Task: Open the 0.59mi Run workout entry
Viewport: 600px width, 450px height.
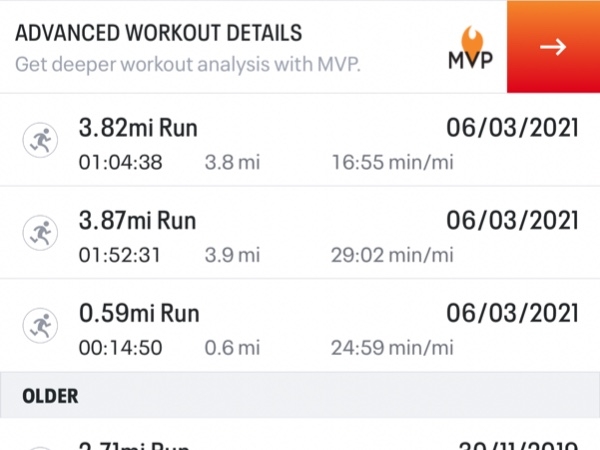Action: 300,326
